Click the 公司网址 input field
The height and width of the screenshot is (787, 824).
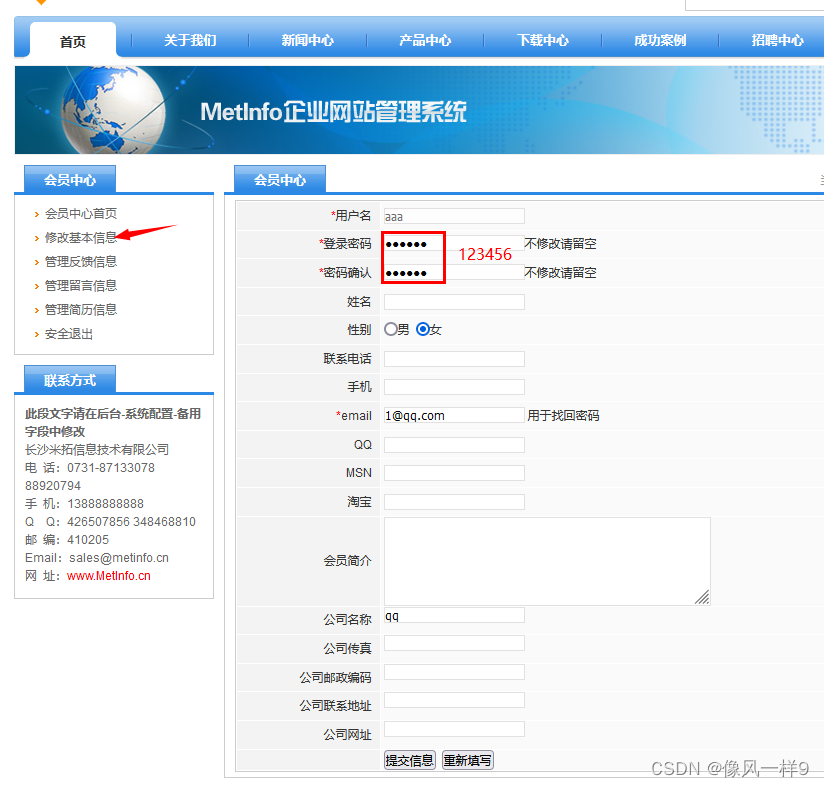pos(454,729)
